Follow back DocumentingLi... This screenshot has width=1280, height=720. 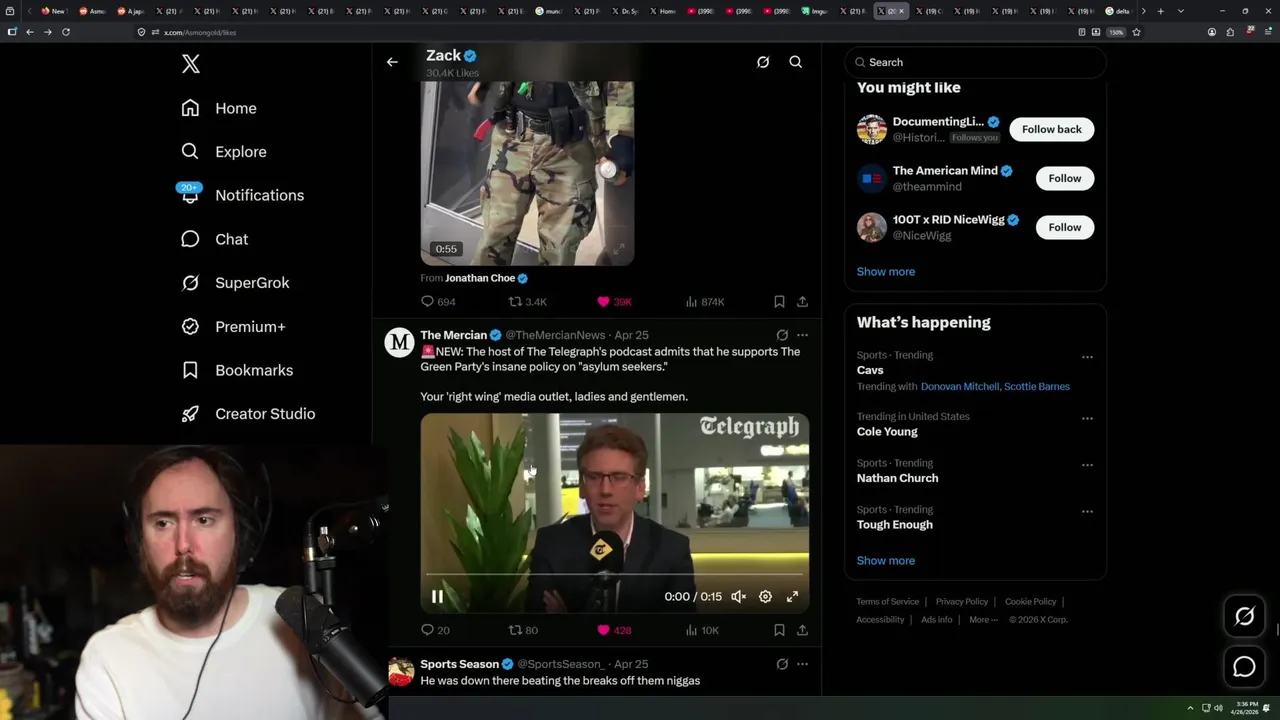pos(1051,129)
